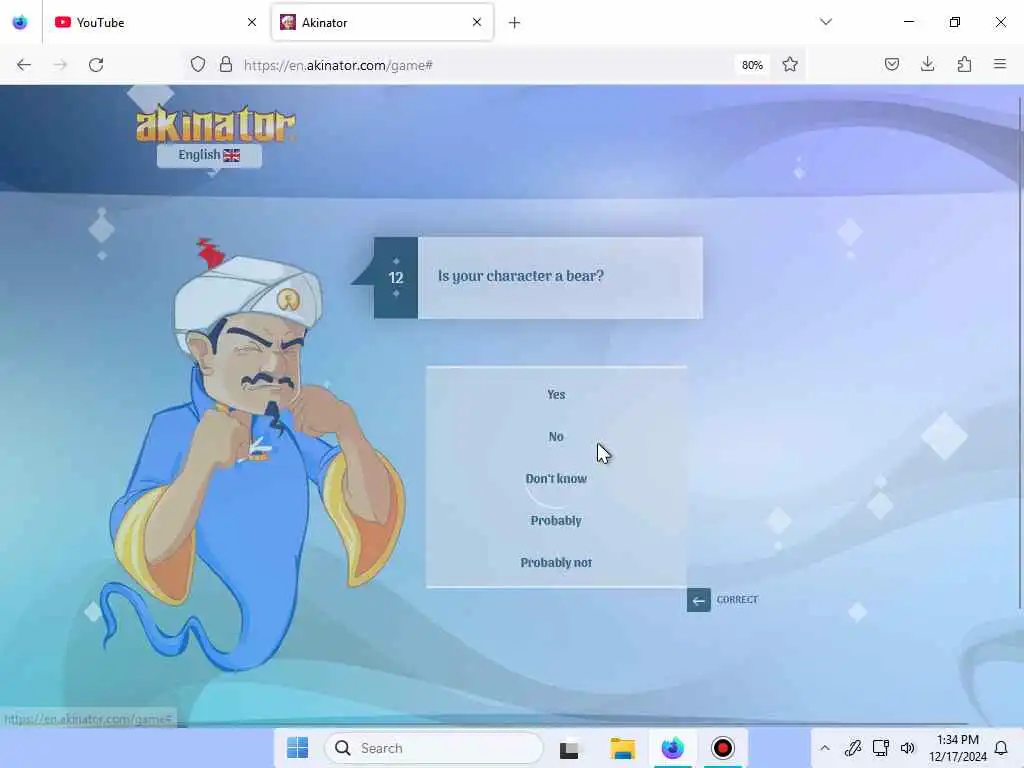Open a new browser tab
Image resolution: width=1024 pixels, height=768 pixels.
click(x=515, y=23)
